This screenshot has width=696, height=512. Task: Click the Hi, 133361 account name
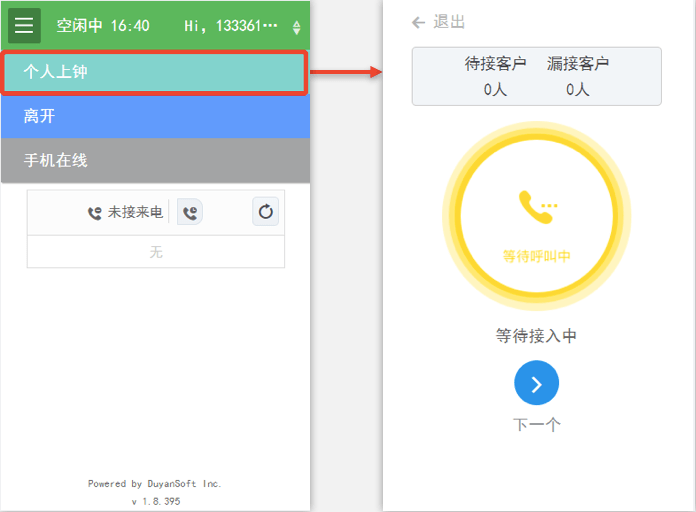pos(231,26)
